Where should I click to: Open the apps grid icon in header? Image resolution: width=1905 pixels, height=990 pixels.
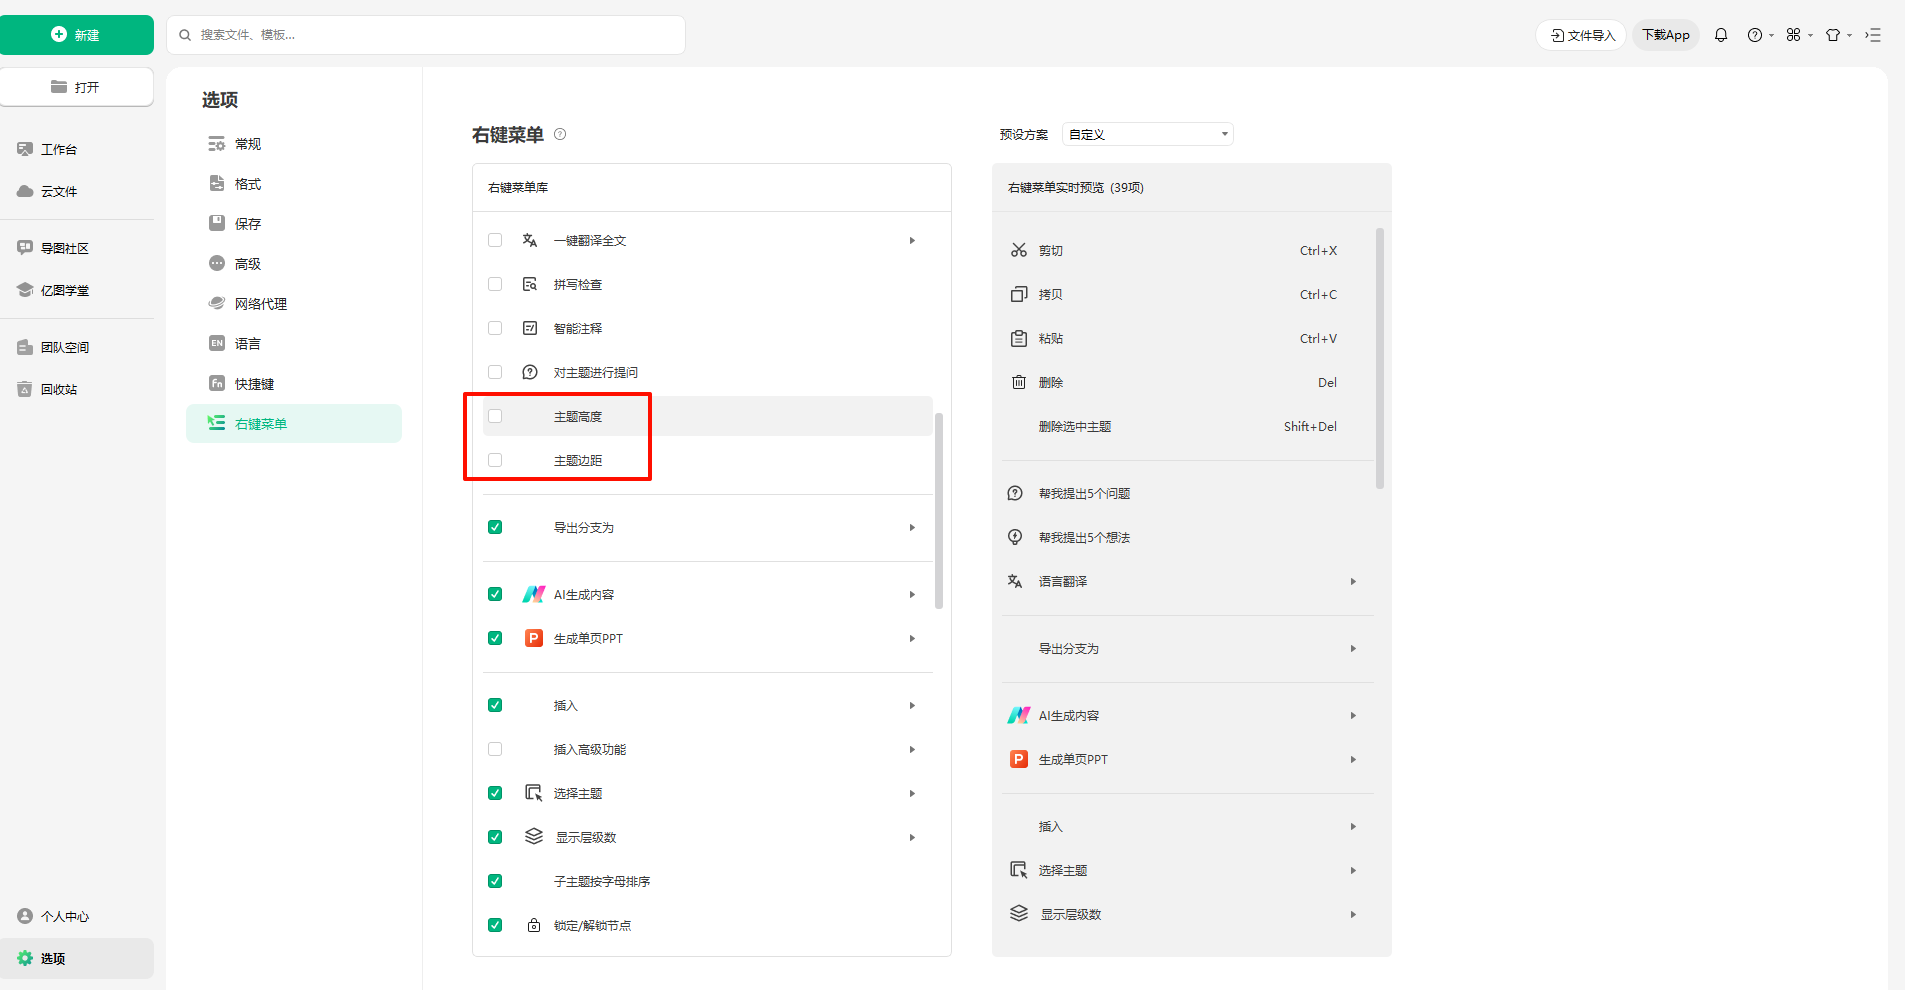(x=1794, y=35)
